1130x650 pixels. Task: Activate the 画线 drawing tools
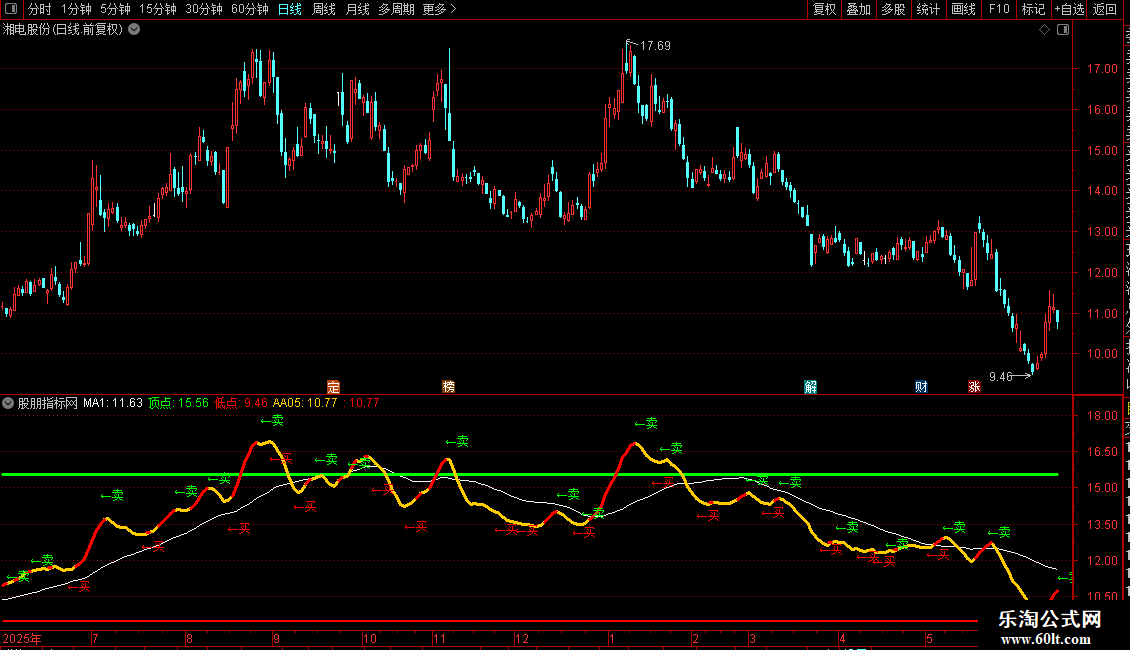coord(963,9)
